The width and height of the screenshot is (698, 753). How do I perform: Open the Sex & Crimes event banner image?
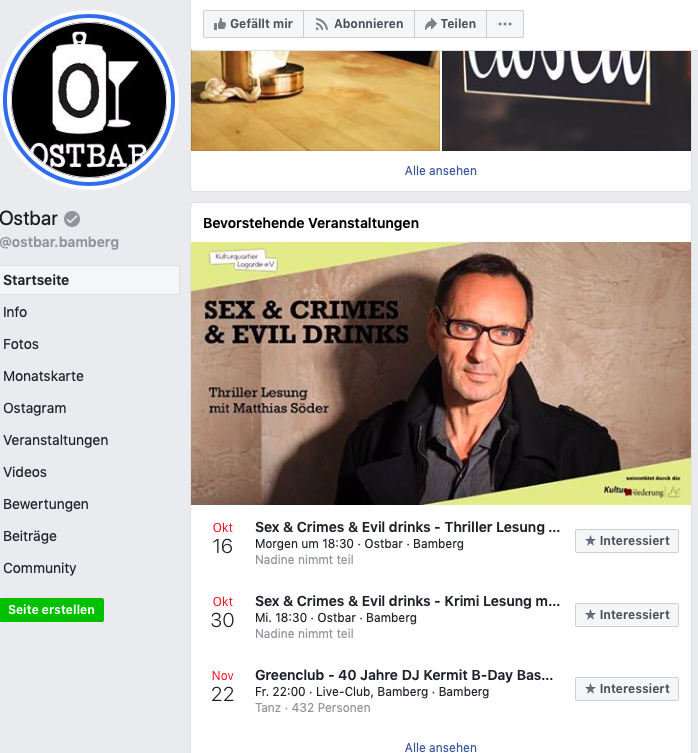pos(441,373)
